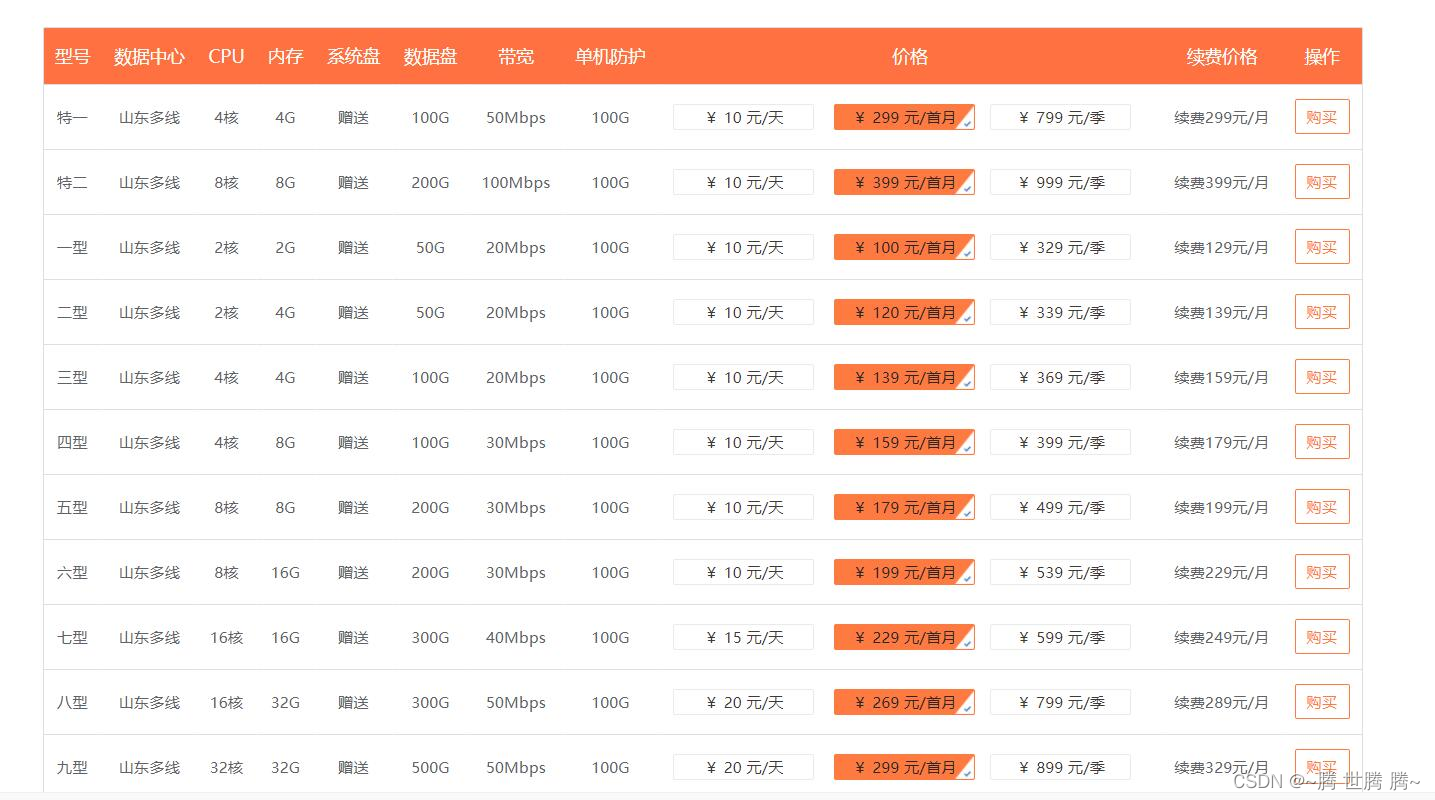
Task: Click 购买 button in 四型 row
Action: pyautogui.click(x=1322, y=442)
